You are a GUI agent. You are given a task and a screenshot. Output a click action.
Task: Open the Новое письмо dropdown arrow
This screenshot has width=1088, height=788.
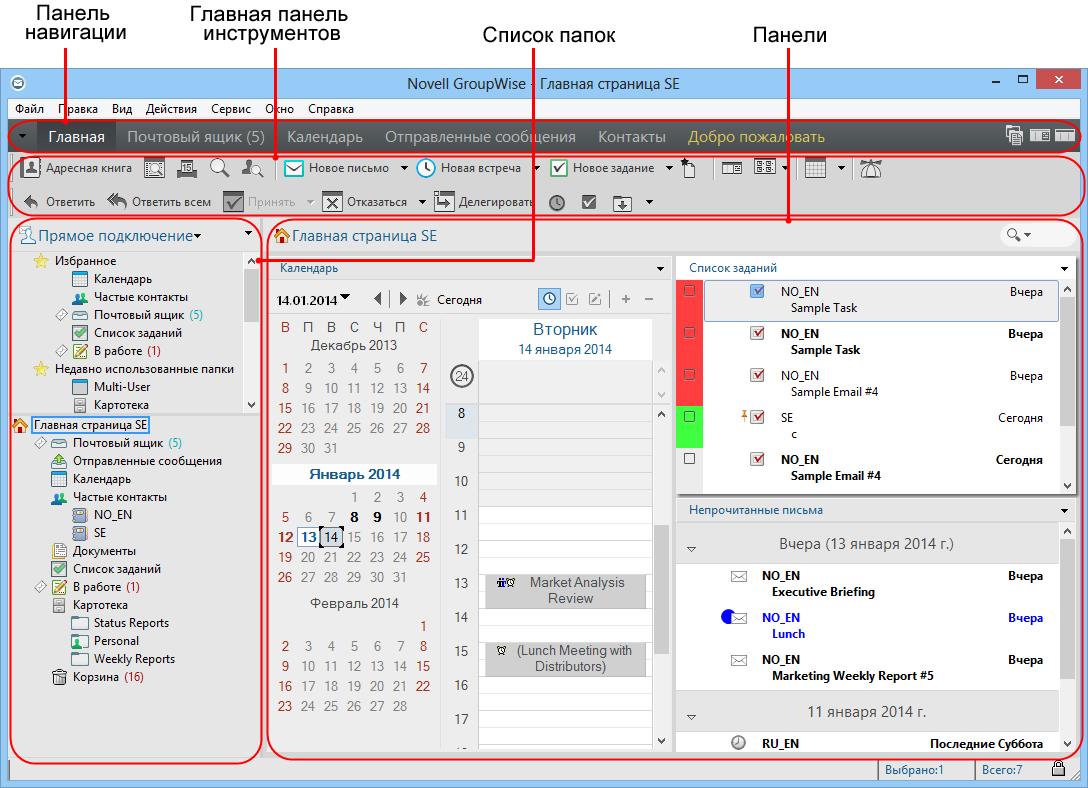(x=404, y=168)
